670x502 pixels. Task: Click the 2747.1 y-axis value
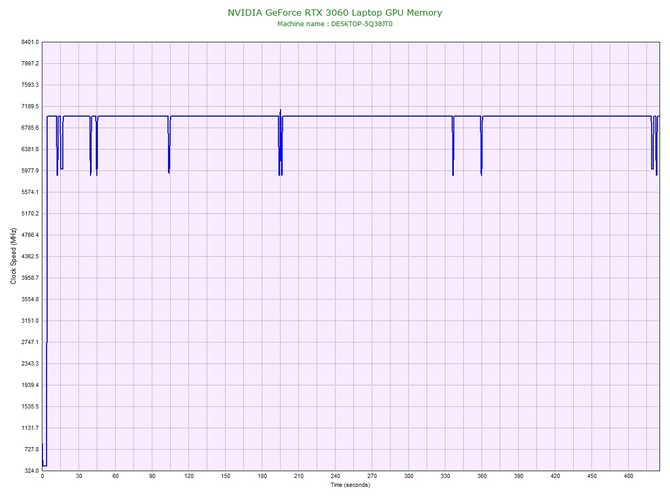(x=30, y=342)
